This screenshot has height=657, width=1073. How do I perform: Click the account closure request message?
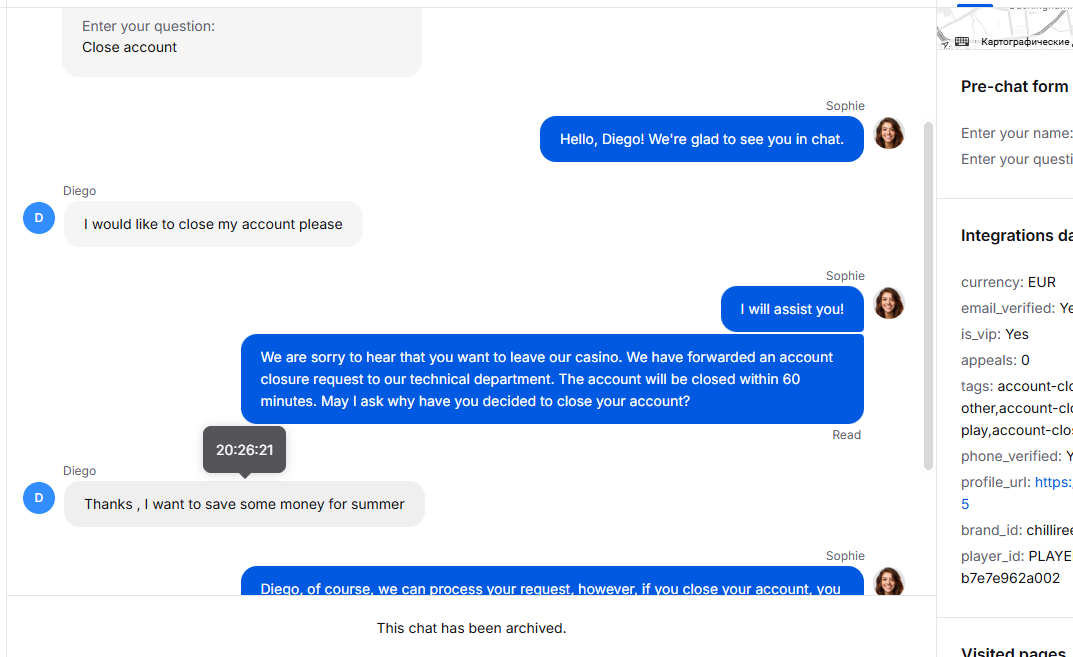552,379
